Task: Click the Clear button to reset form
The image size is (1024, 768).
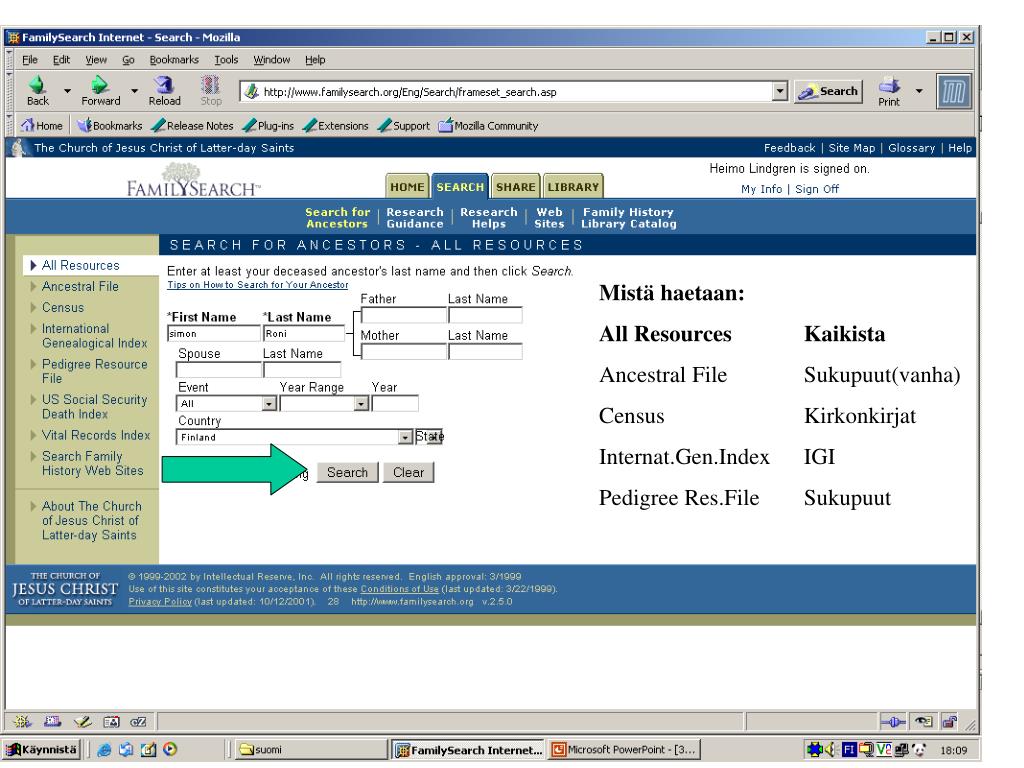Action: pyautogui.click(x=408, y=472)
